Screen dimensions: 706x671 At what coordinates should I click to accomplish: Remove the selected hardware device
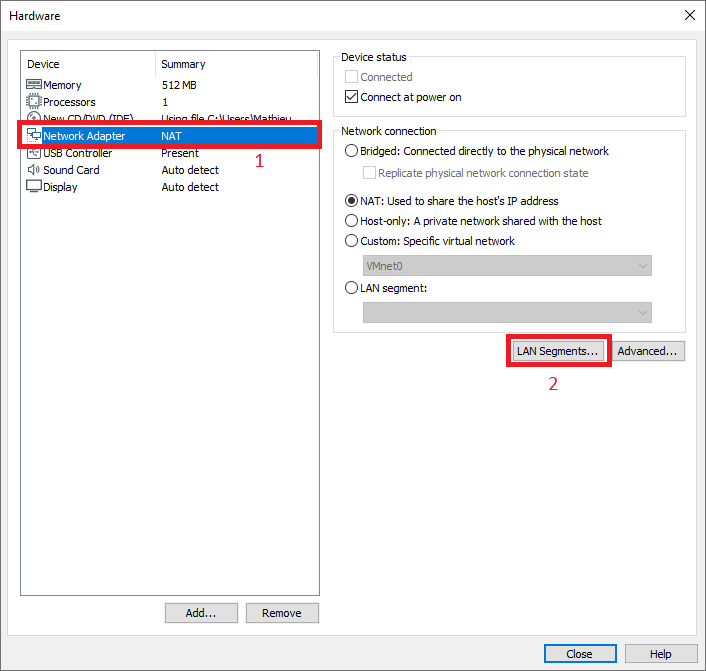click(x=282, y=613)
